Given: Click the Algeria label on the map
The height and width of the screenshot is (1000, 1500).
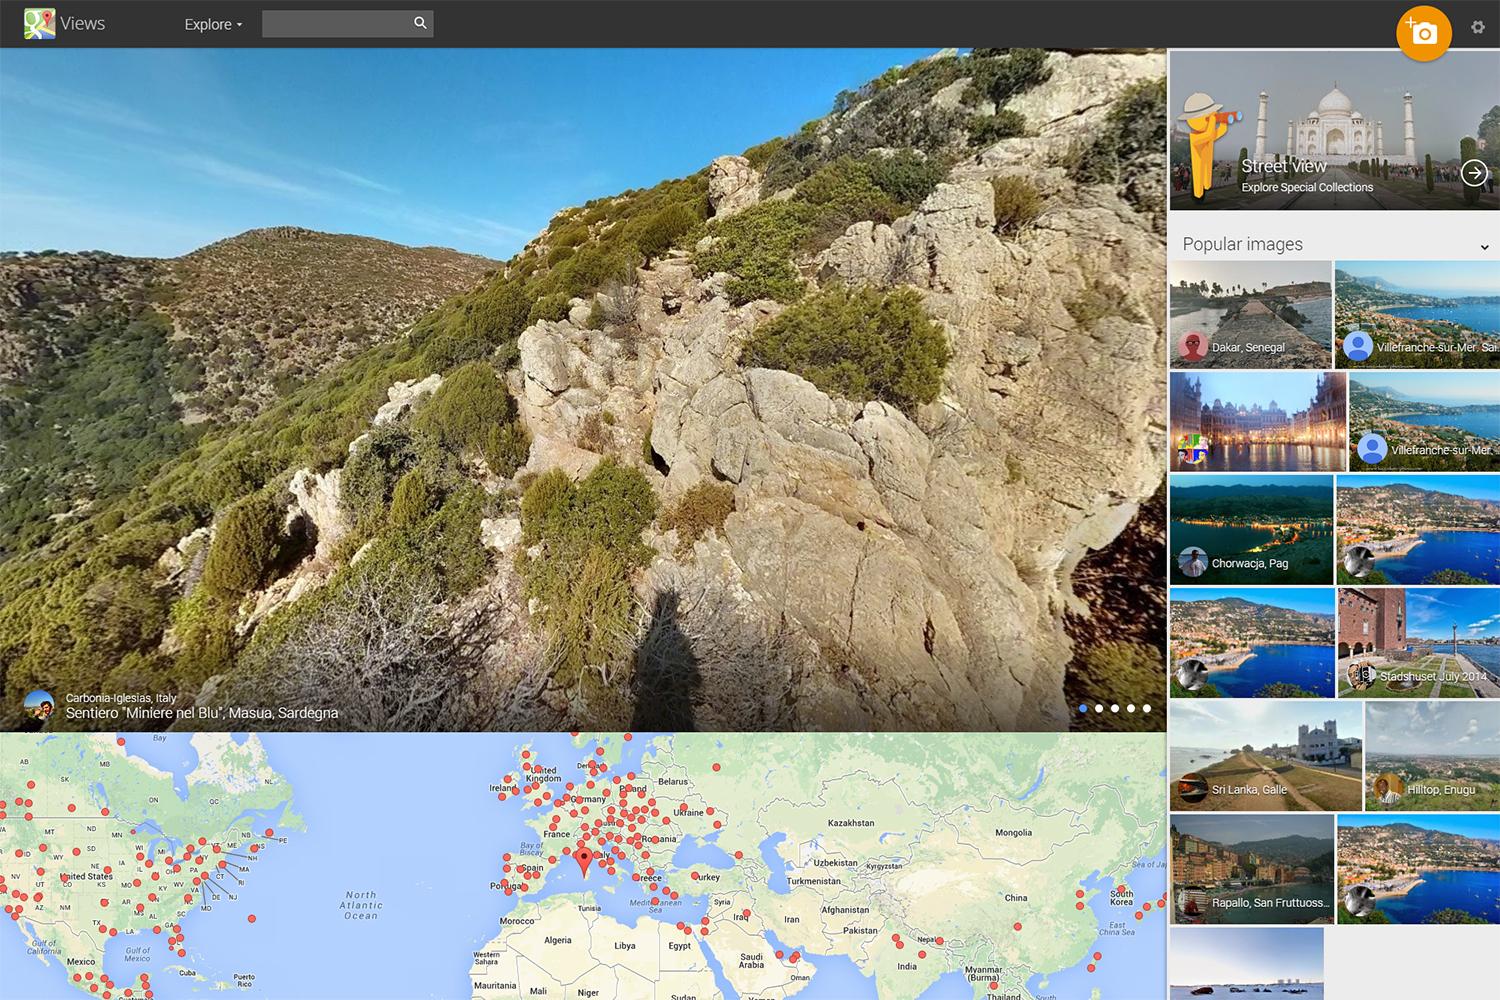Looking at the screenshot, I should tap(558, 940).
